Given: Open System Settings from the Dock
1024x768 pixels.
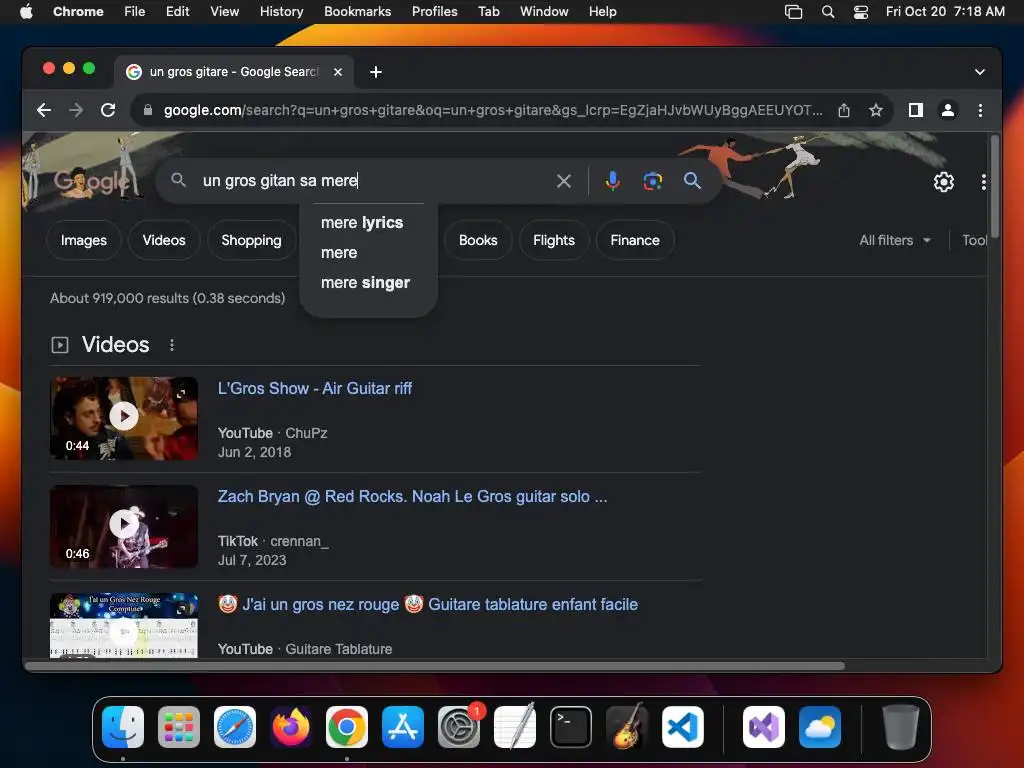Looking at the screenshot, I should tap(458, 727).
